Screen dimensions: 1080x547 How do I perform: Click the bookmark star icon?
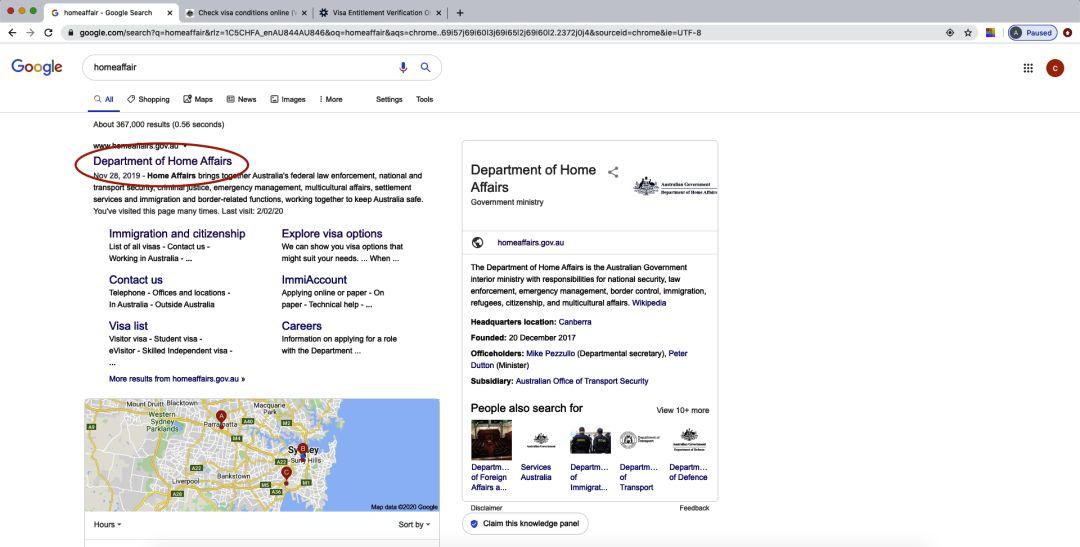click(x=968, y=32)
